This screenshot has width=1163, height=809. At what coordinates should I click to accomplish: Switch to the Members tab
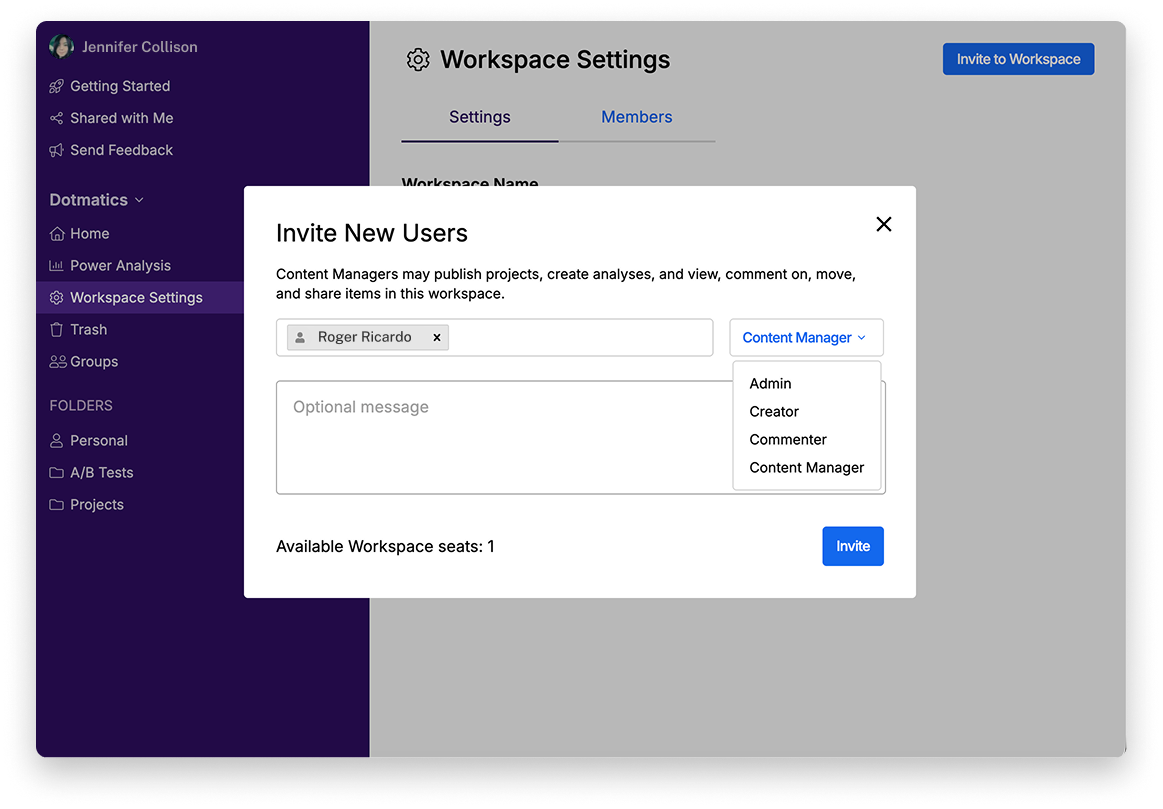[x=636, y=117]
